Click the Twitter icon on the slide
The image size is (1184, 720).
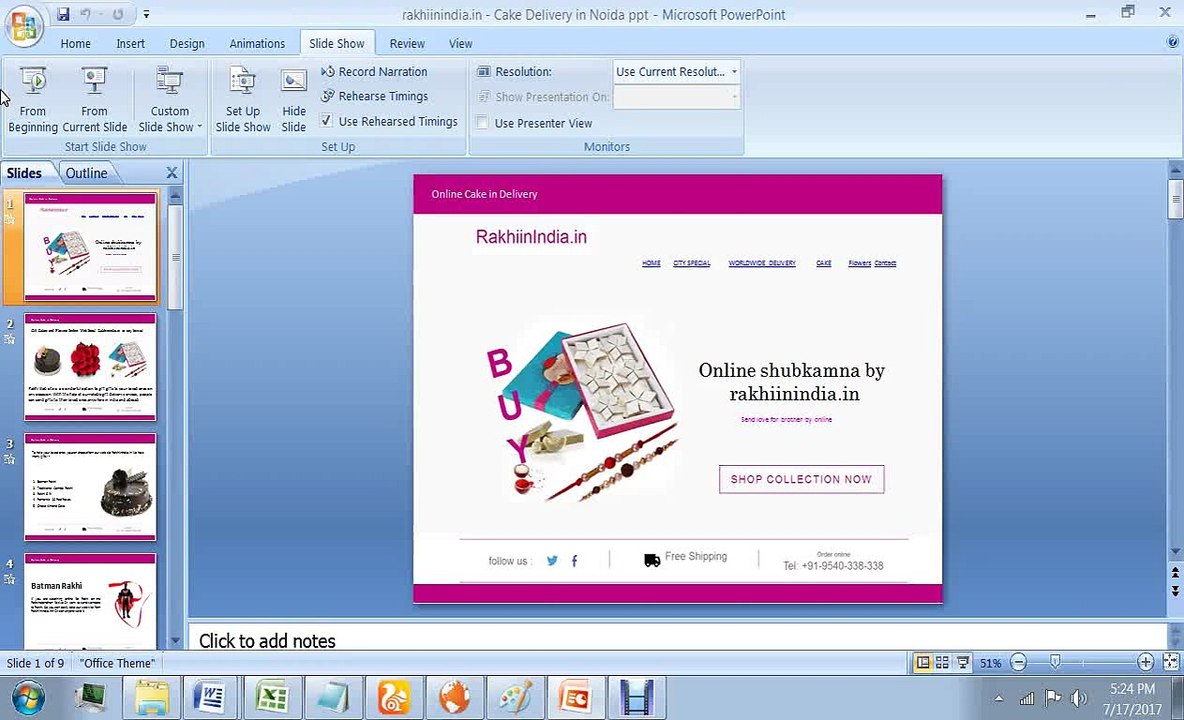coord(552,561)
